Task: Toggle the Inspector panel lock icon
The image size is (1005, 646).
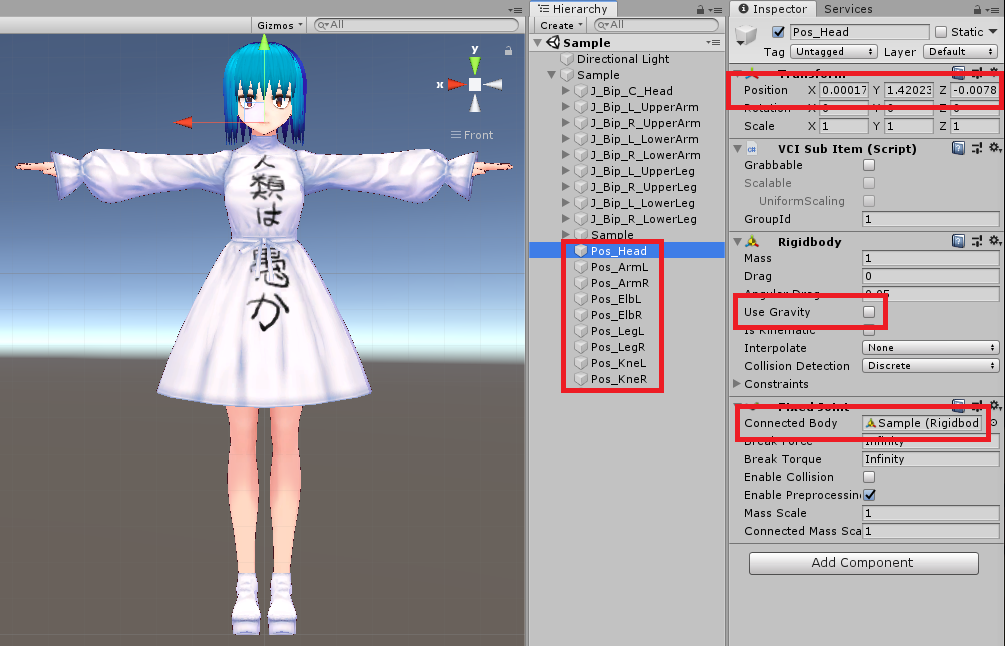Action: 977,10
